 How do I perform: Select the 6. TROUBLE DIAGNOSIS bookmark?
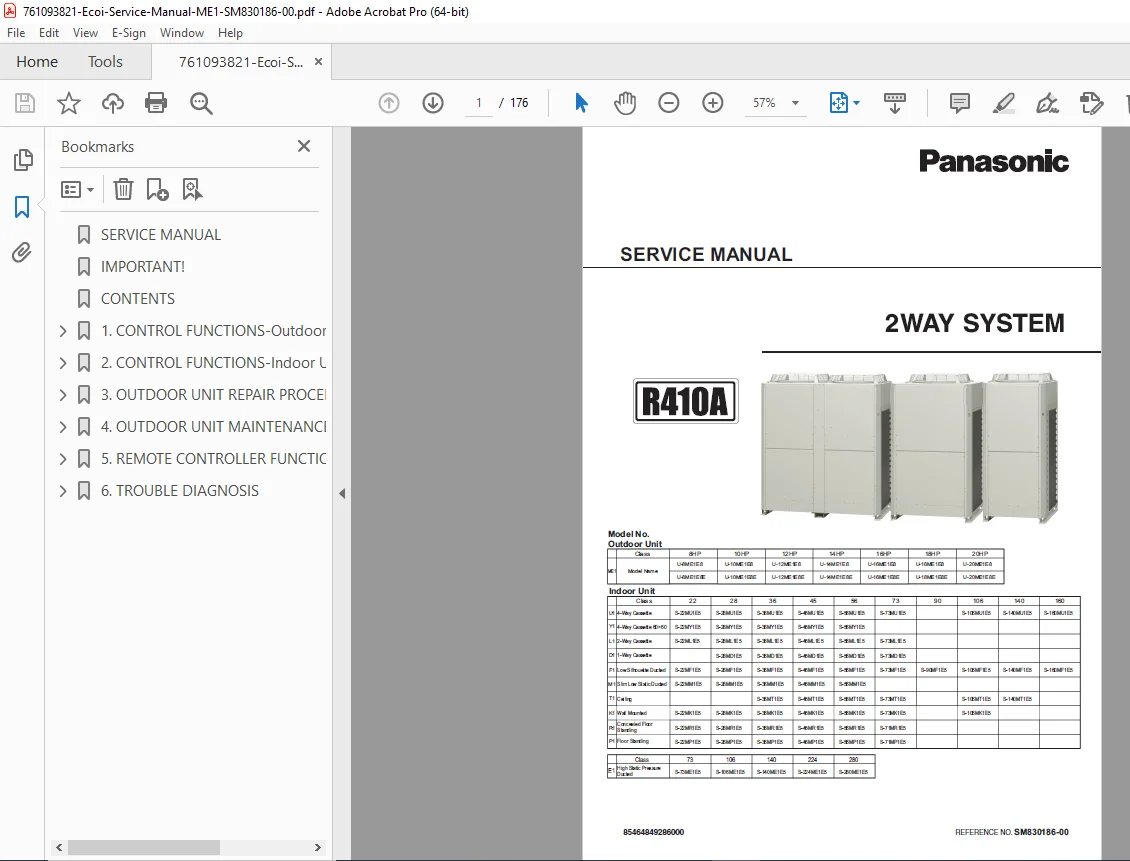click(x=179, y=491)
